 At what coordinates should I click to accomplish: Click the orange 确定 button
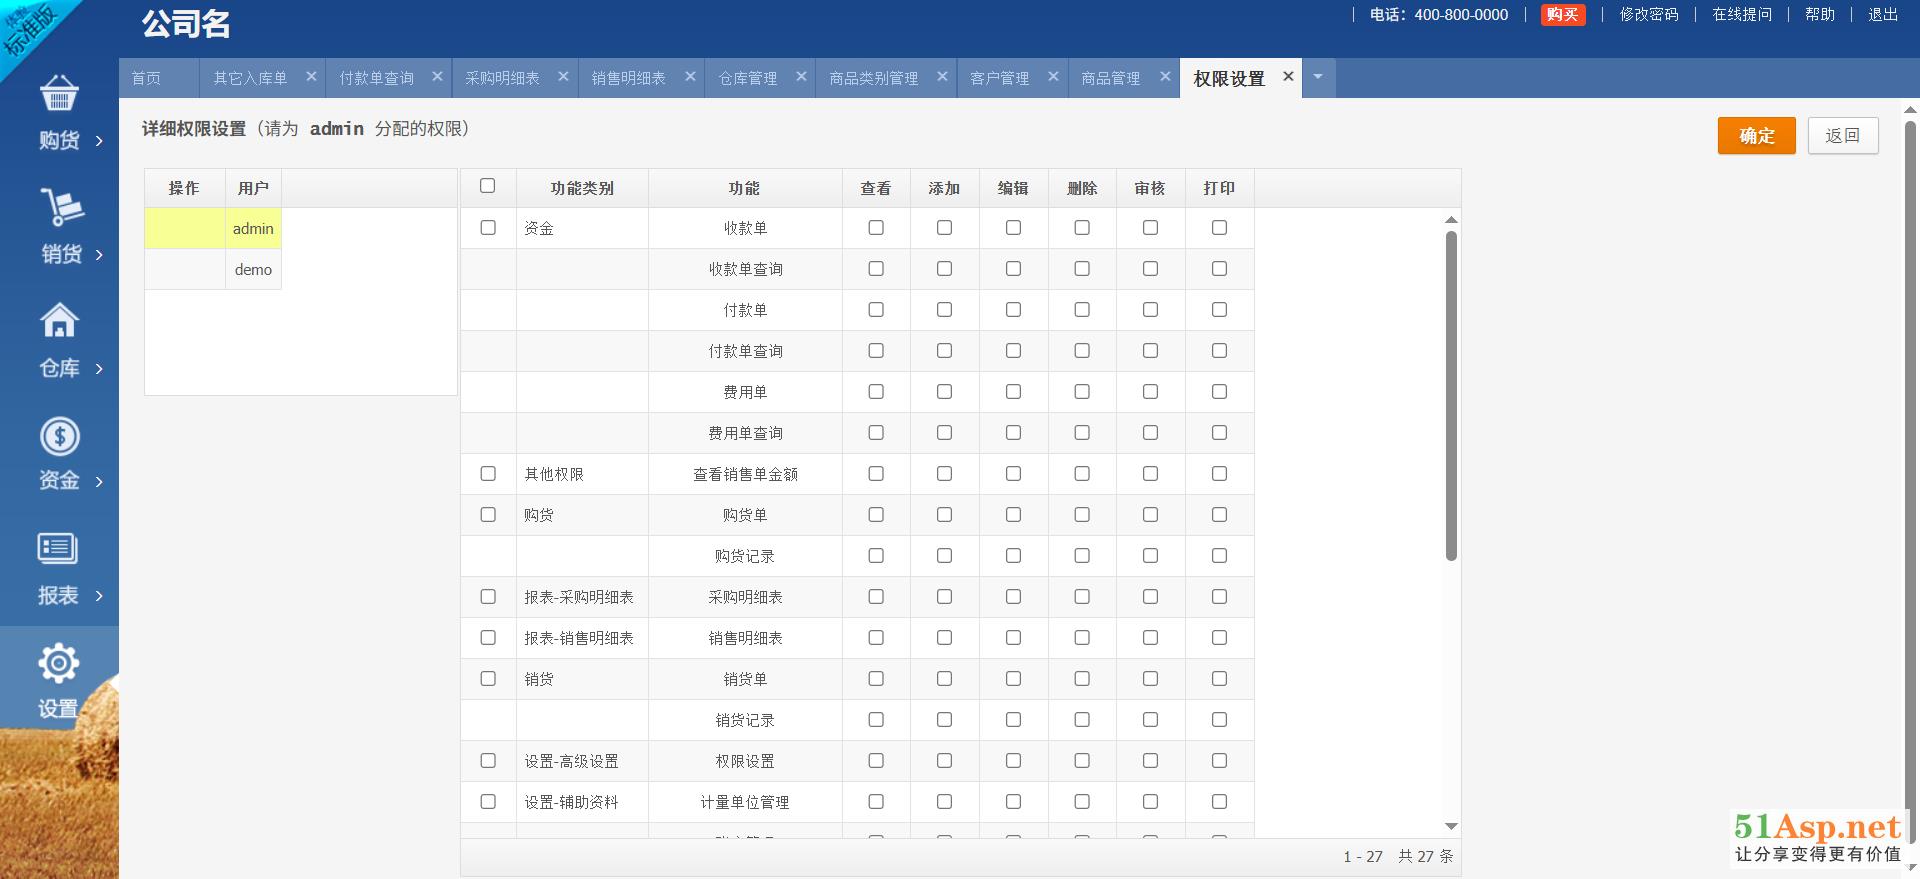pyautogui.click(x=1756, y=136)
